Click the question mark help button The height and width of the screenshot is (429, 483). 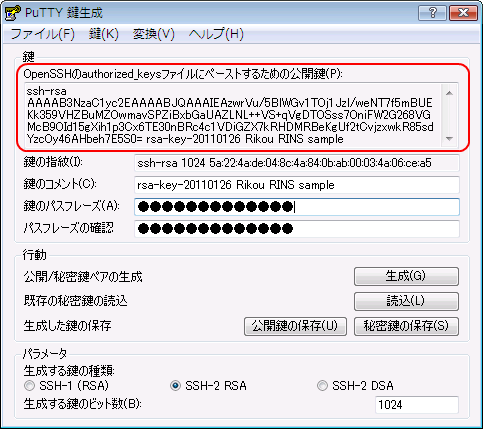coord(432,13)
